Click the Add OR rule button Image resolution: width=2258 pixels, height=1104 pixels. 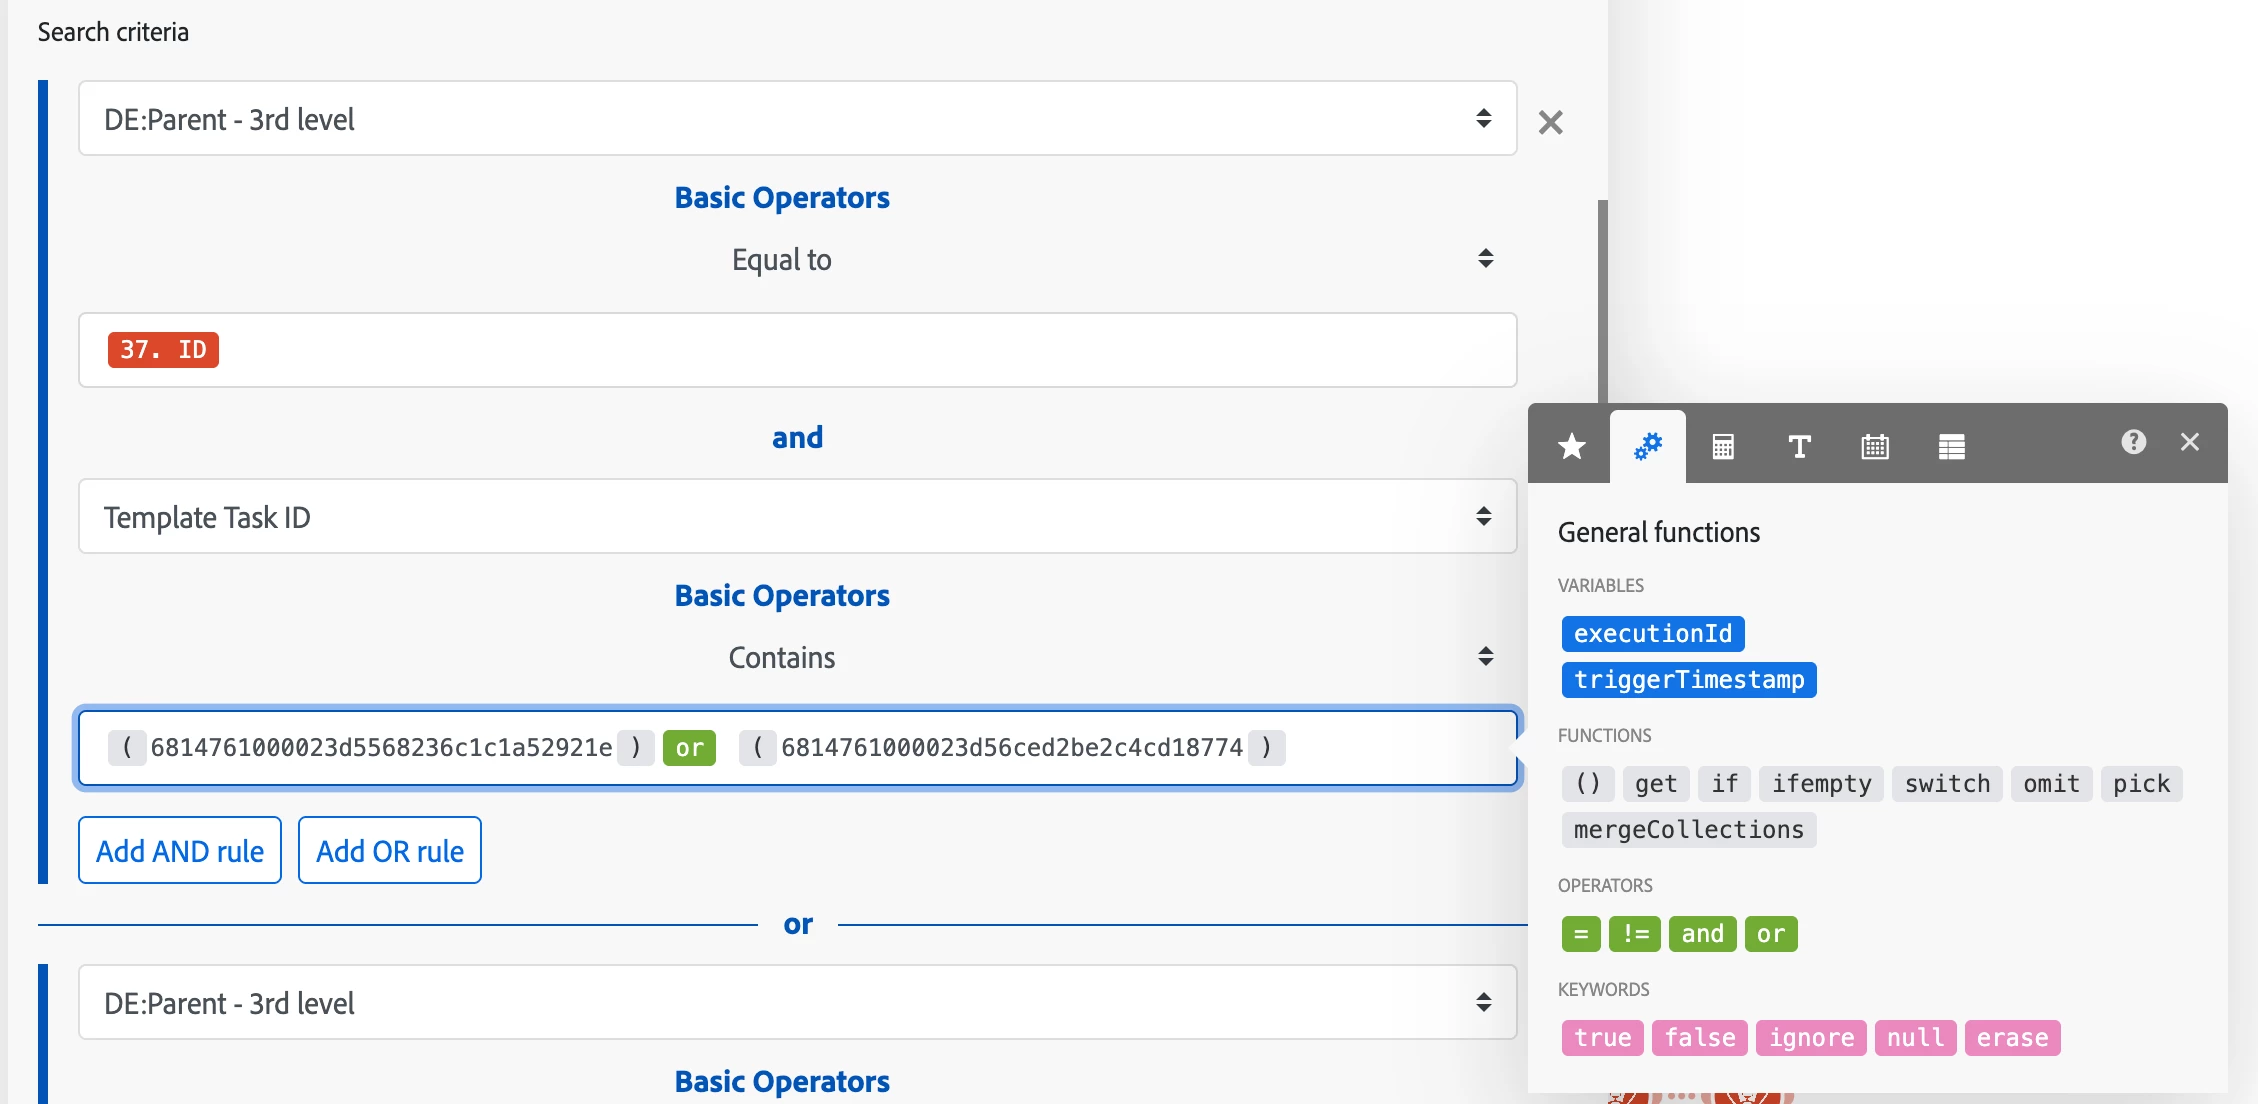tap(389, 851)
